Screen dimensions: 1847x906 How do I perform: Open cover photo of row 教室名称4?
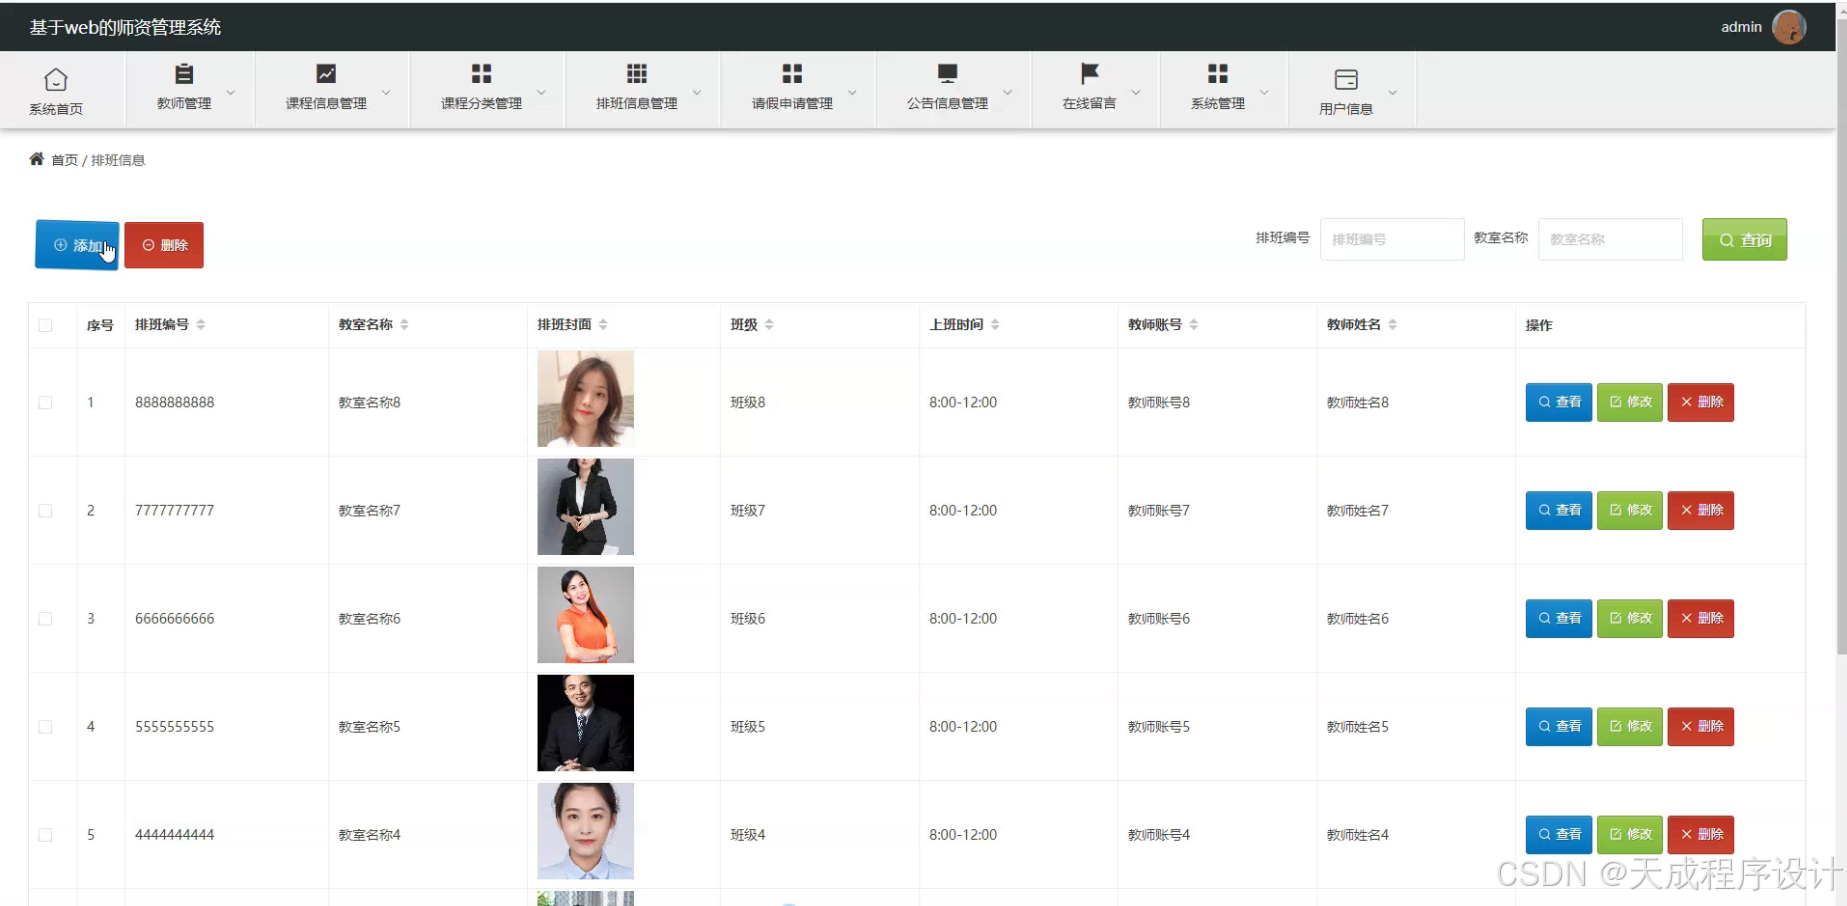[585, 831]
